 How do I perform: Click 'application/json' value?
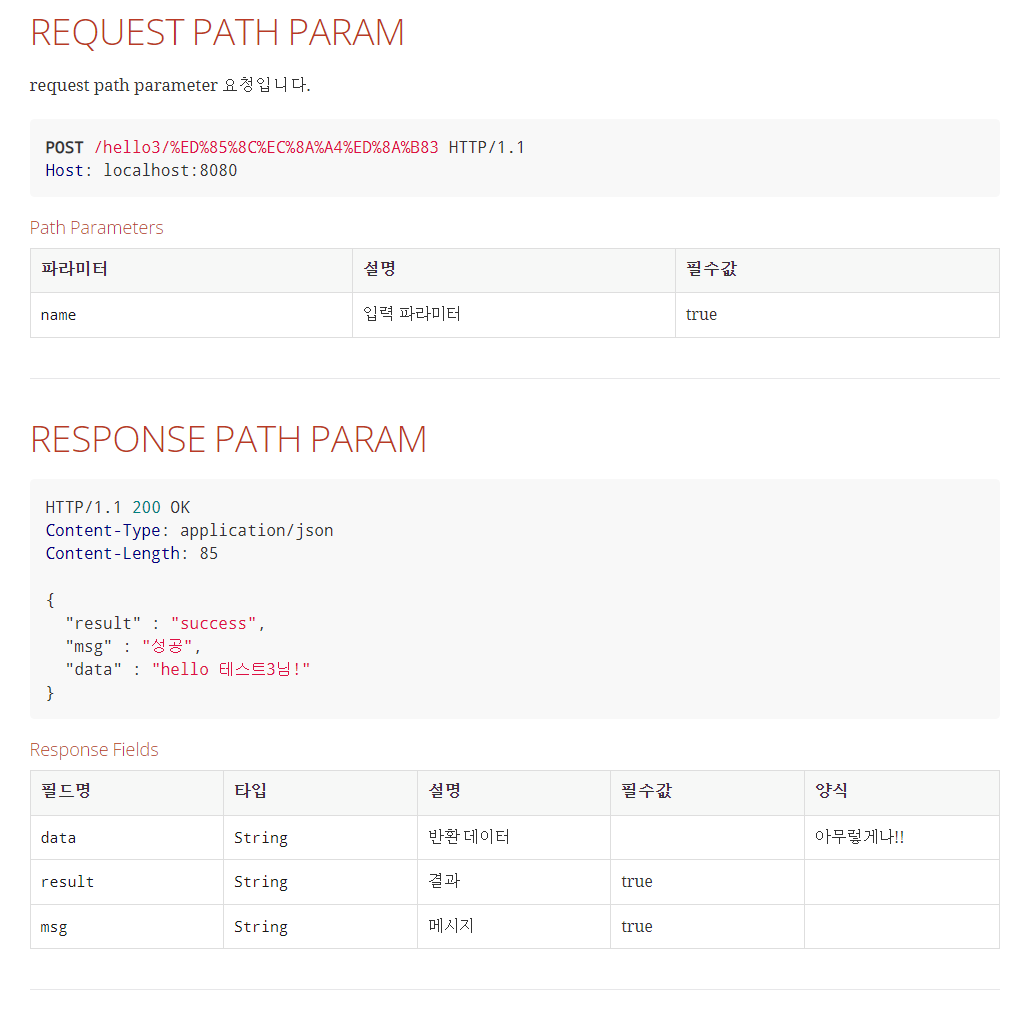[256, 530]
